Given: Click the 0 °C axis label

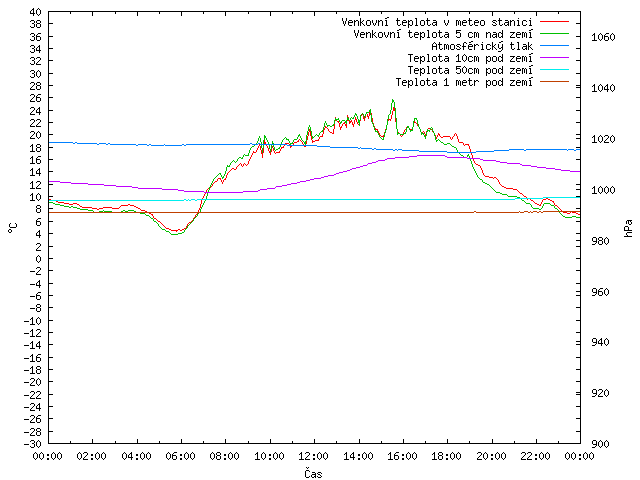Looking at the screenshot, I should [x=38, y=259].
